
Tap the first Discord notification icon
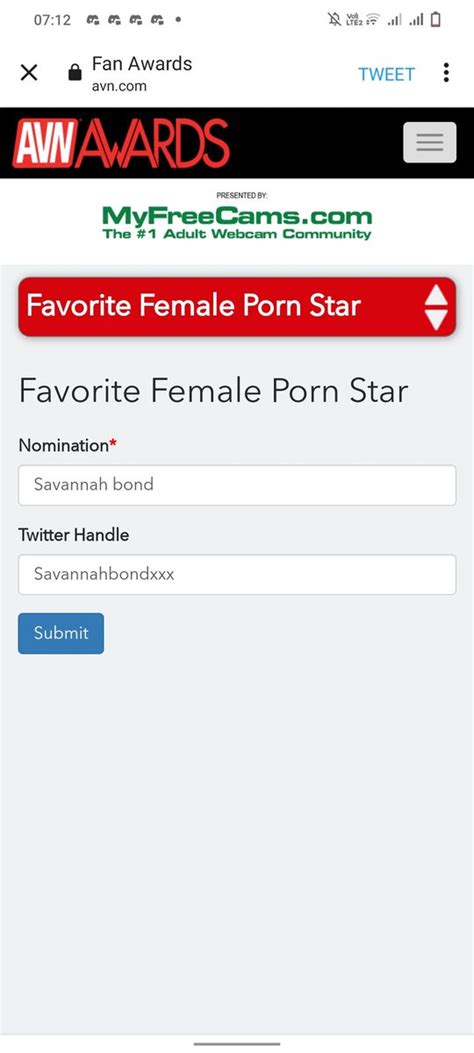[93, 20]
